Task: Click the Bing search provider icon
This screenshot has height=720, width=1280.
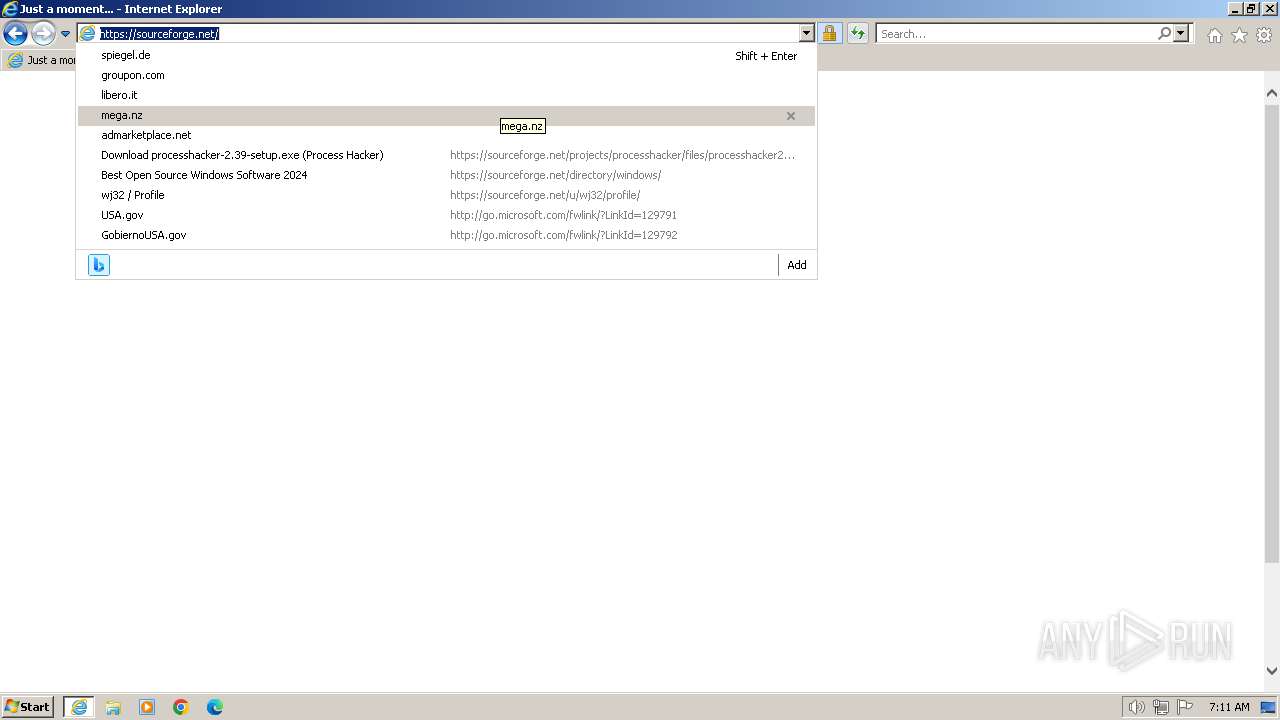Action: [x=99, y=265]
